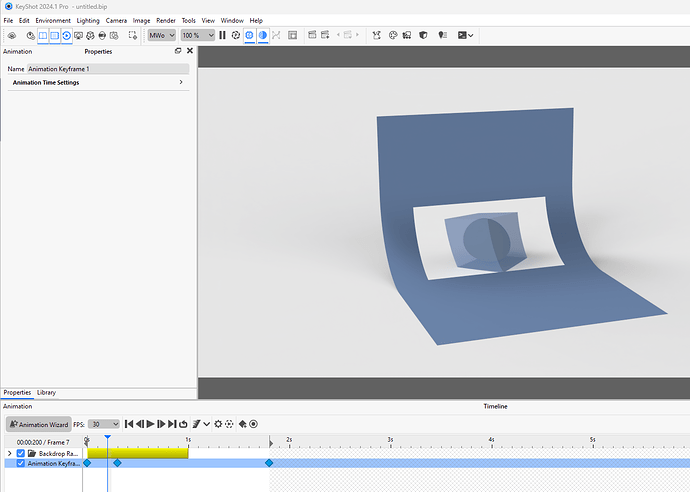Click the Screenshot camera icon in toolbar
Screen dimensions: 690x492
114,35
